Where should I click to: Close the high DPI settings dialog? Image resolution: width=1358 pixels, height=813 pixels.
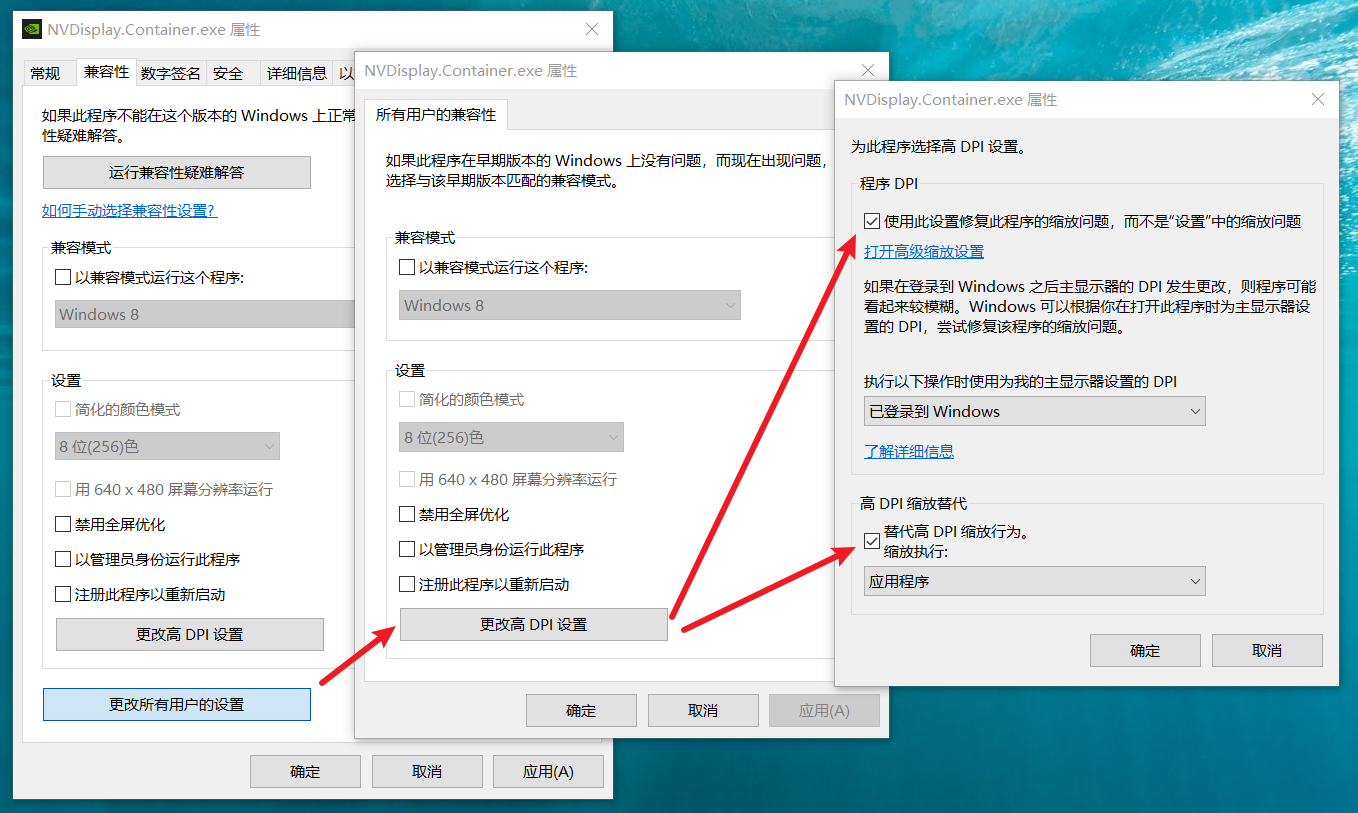[1318, 99]
